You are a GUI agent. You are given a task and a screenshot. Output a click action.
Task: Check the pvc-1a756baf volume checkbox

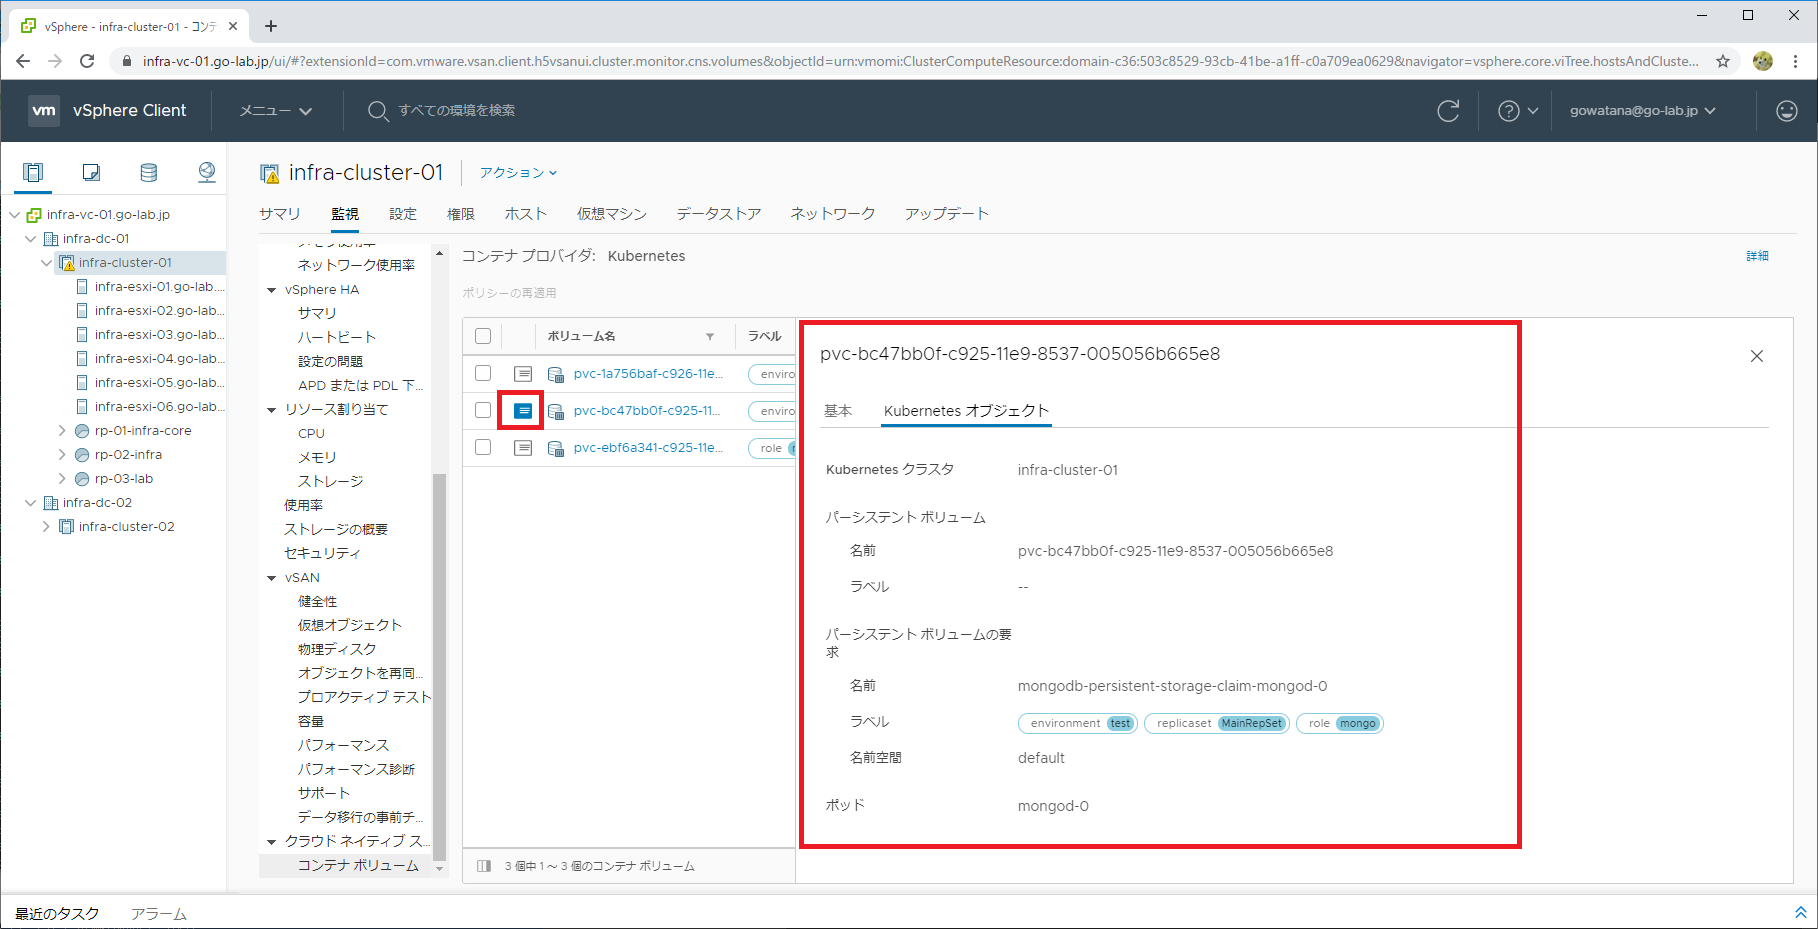[483, 373]
